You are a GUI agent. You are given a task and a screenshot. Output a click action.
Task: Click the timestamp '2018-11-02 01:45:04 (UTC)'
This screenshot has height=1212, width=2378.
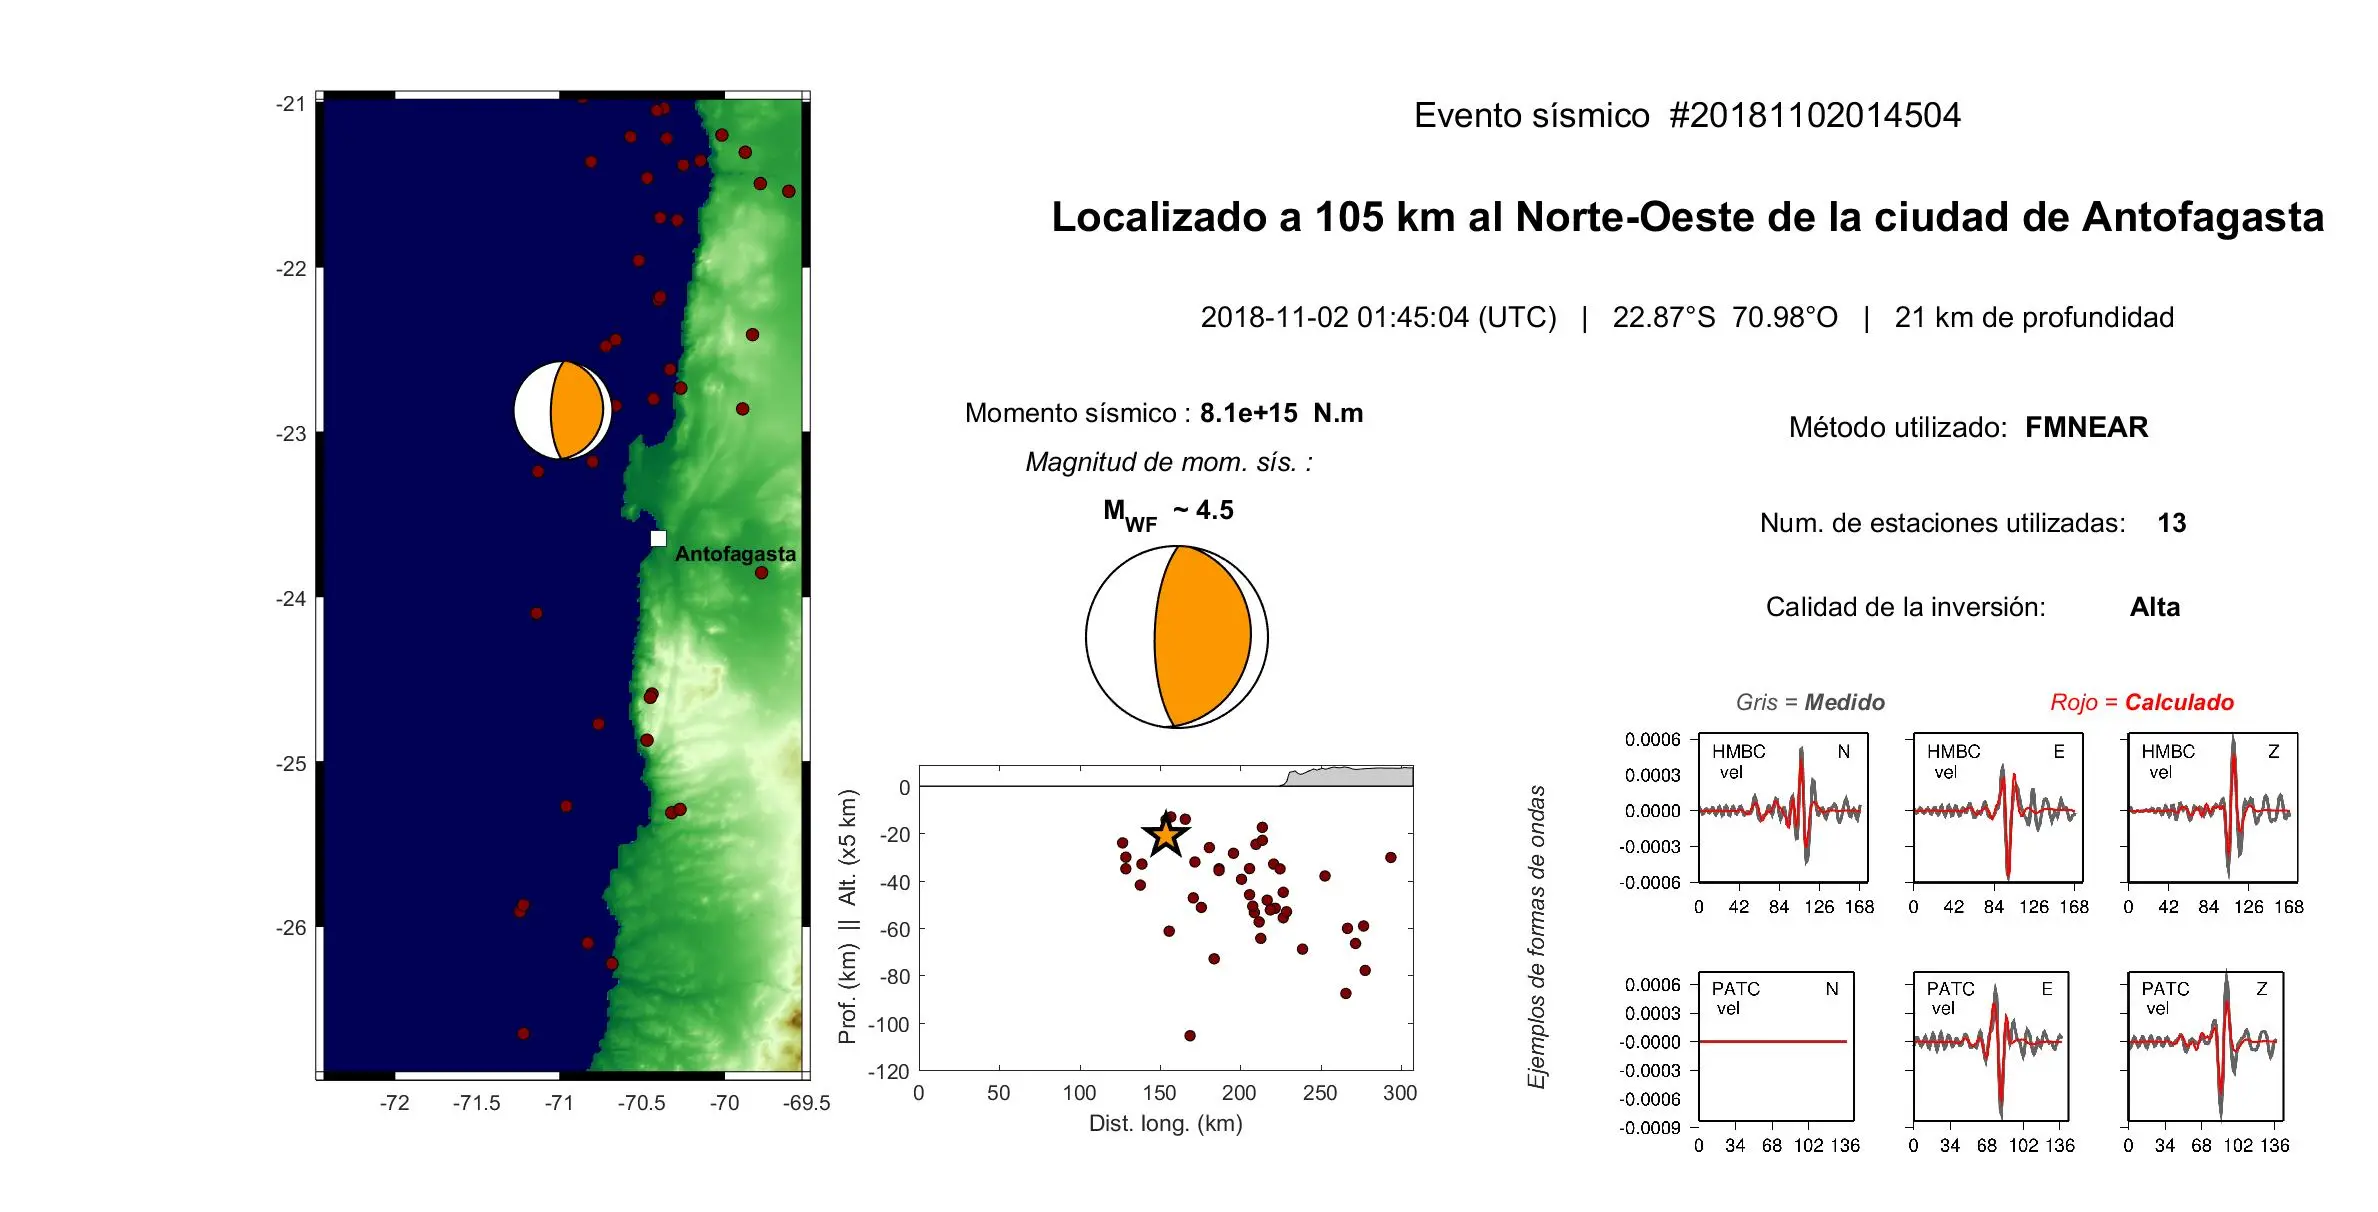[x=1378, y=317]
